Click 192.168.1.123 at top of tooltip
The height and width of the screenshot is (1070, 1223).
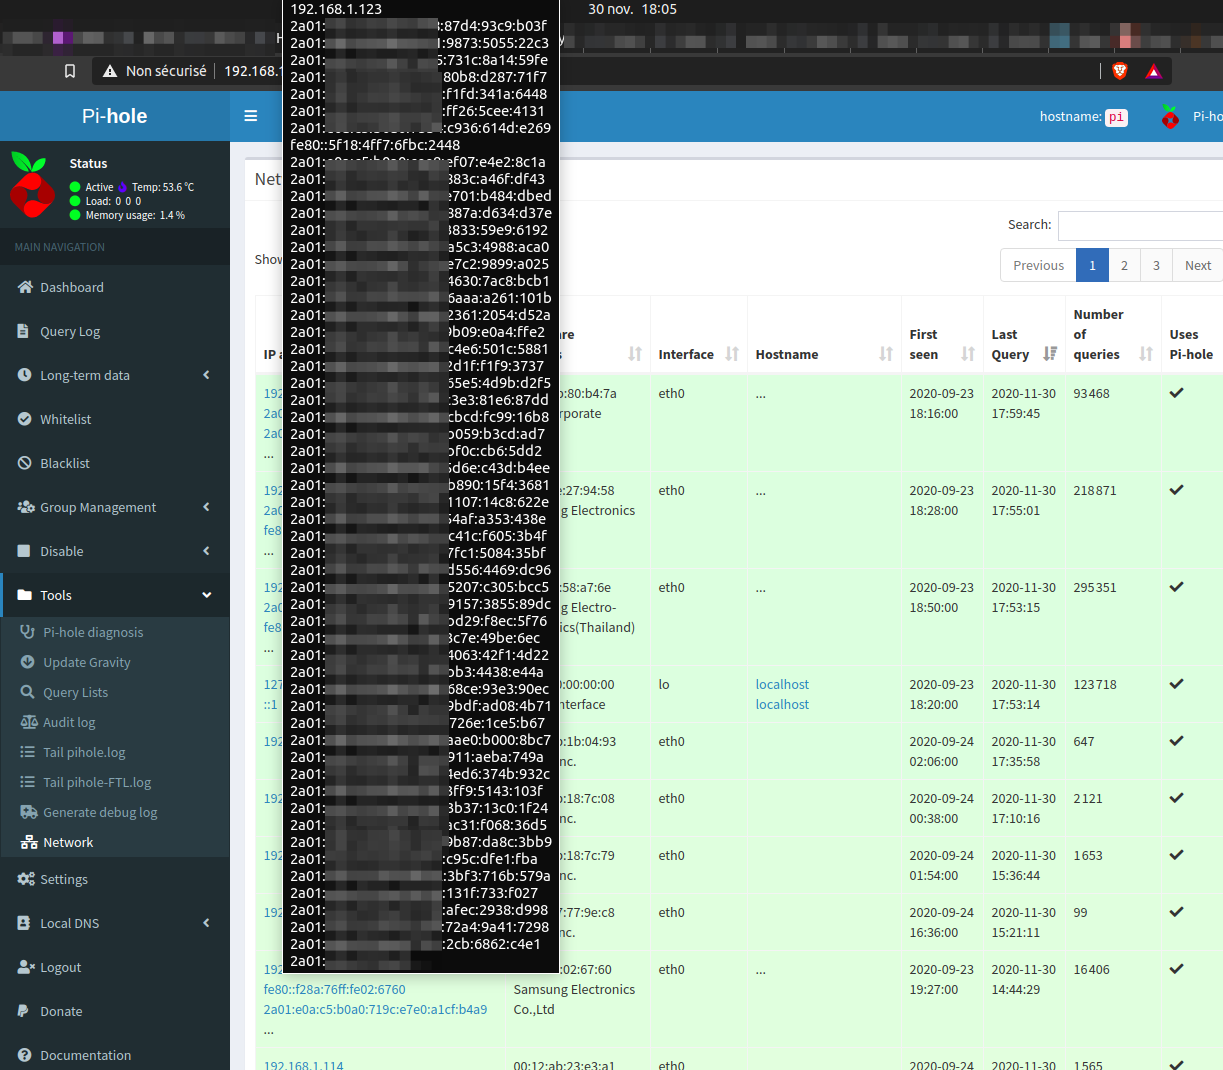(336, 9)
